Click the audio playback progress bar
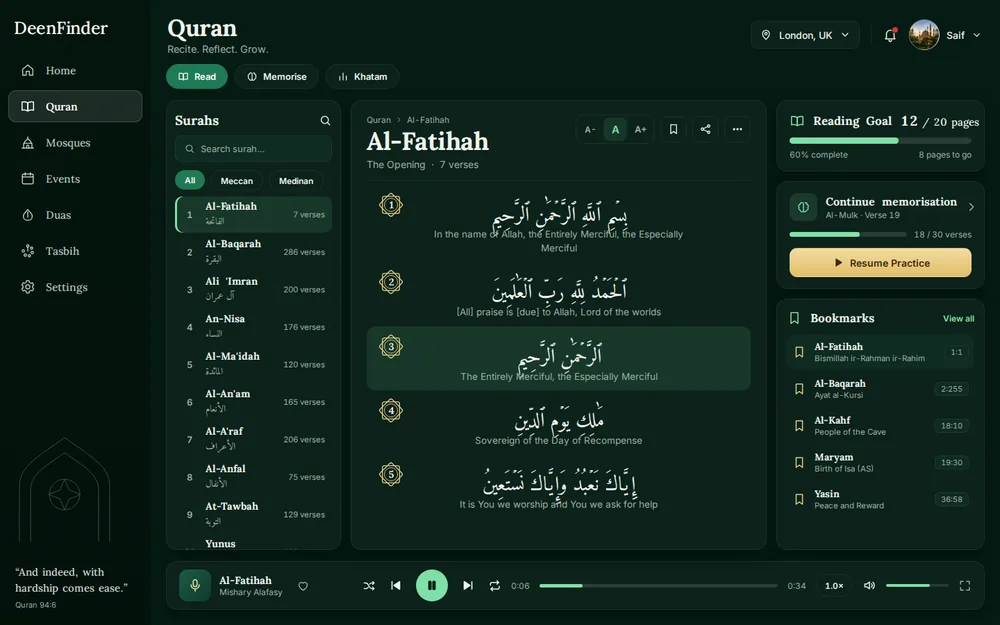1000x625 pixels. pos(658,585)
